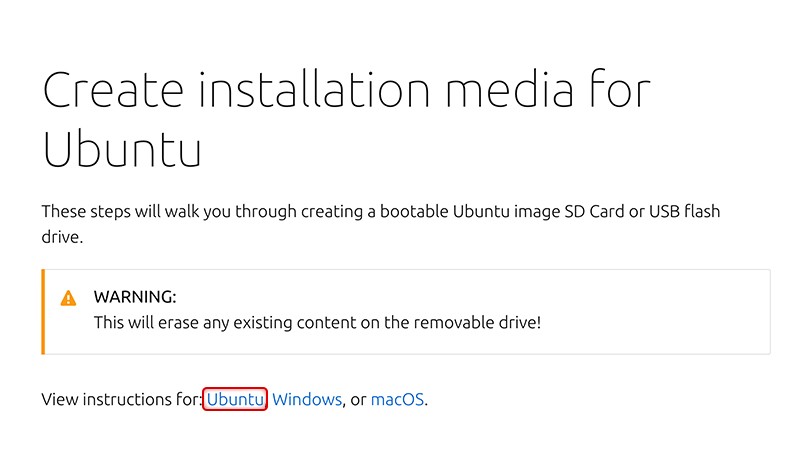Image resolution: width=800 pixels, height=475 pixels.
Task: Click the "These steps will walk you" sentence start
Action: tap(121, 211)
